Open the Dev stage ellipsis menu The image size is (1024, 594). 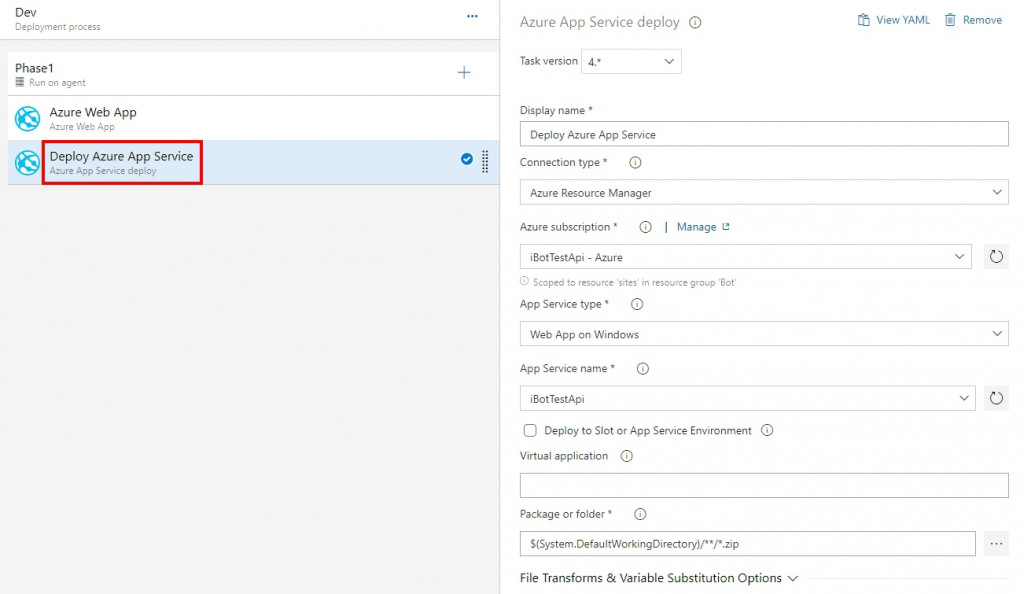[x=472, y=17]
